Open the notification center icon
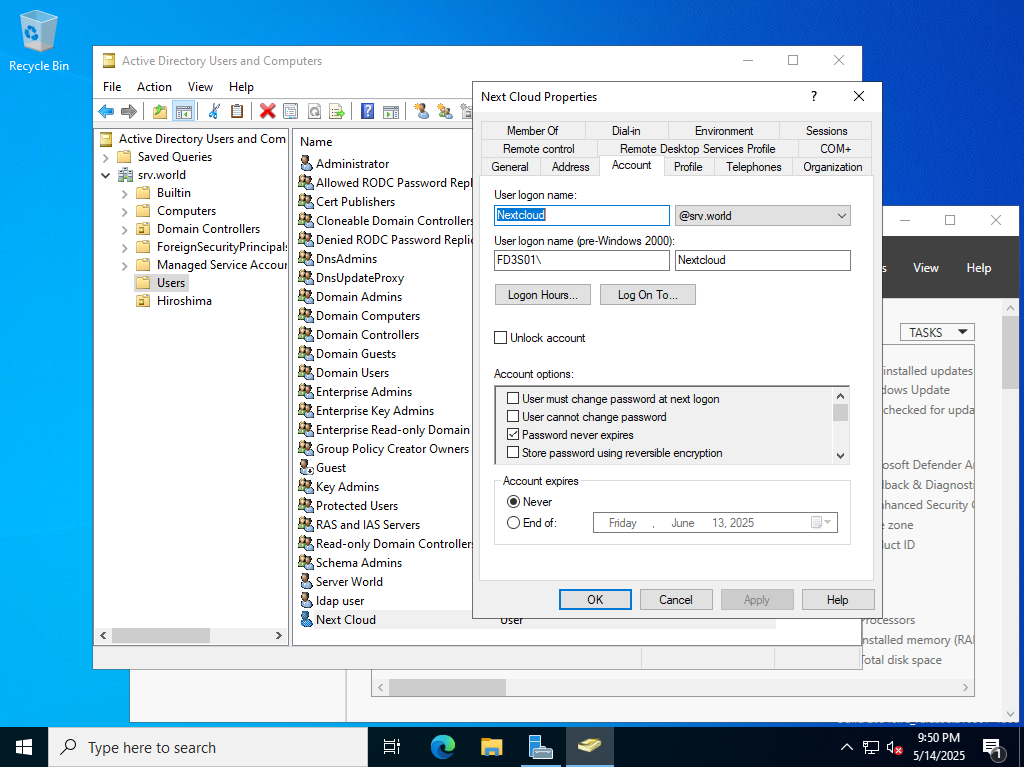 (992, 749)
